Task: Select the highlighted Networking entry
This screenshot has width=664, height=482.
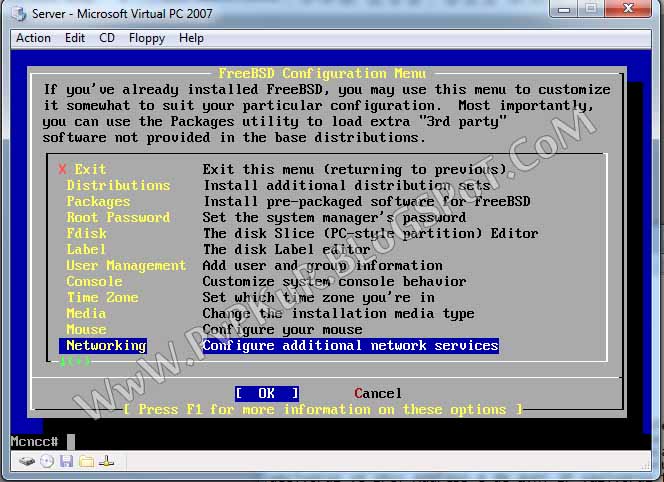Action: click(x=103, y=346)
